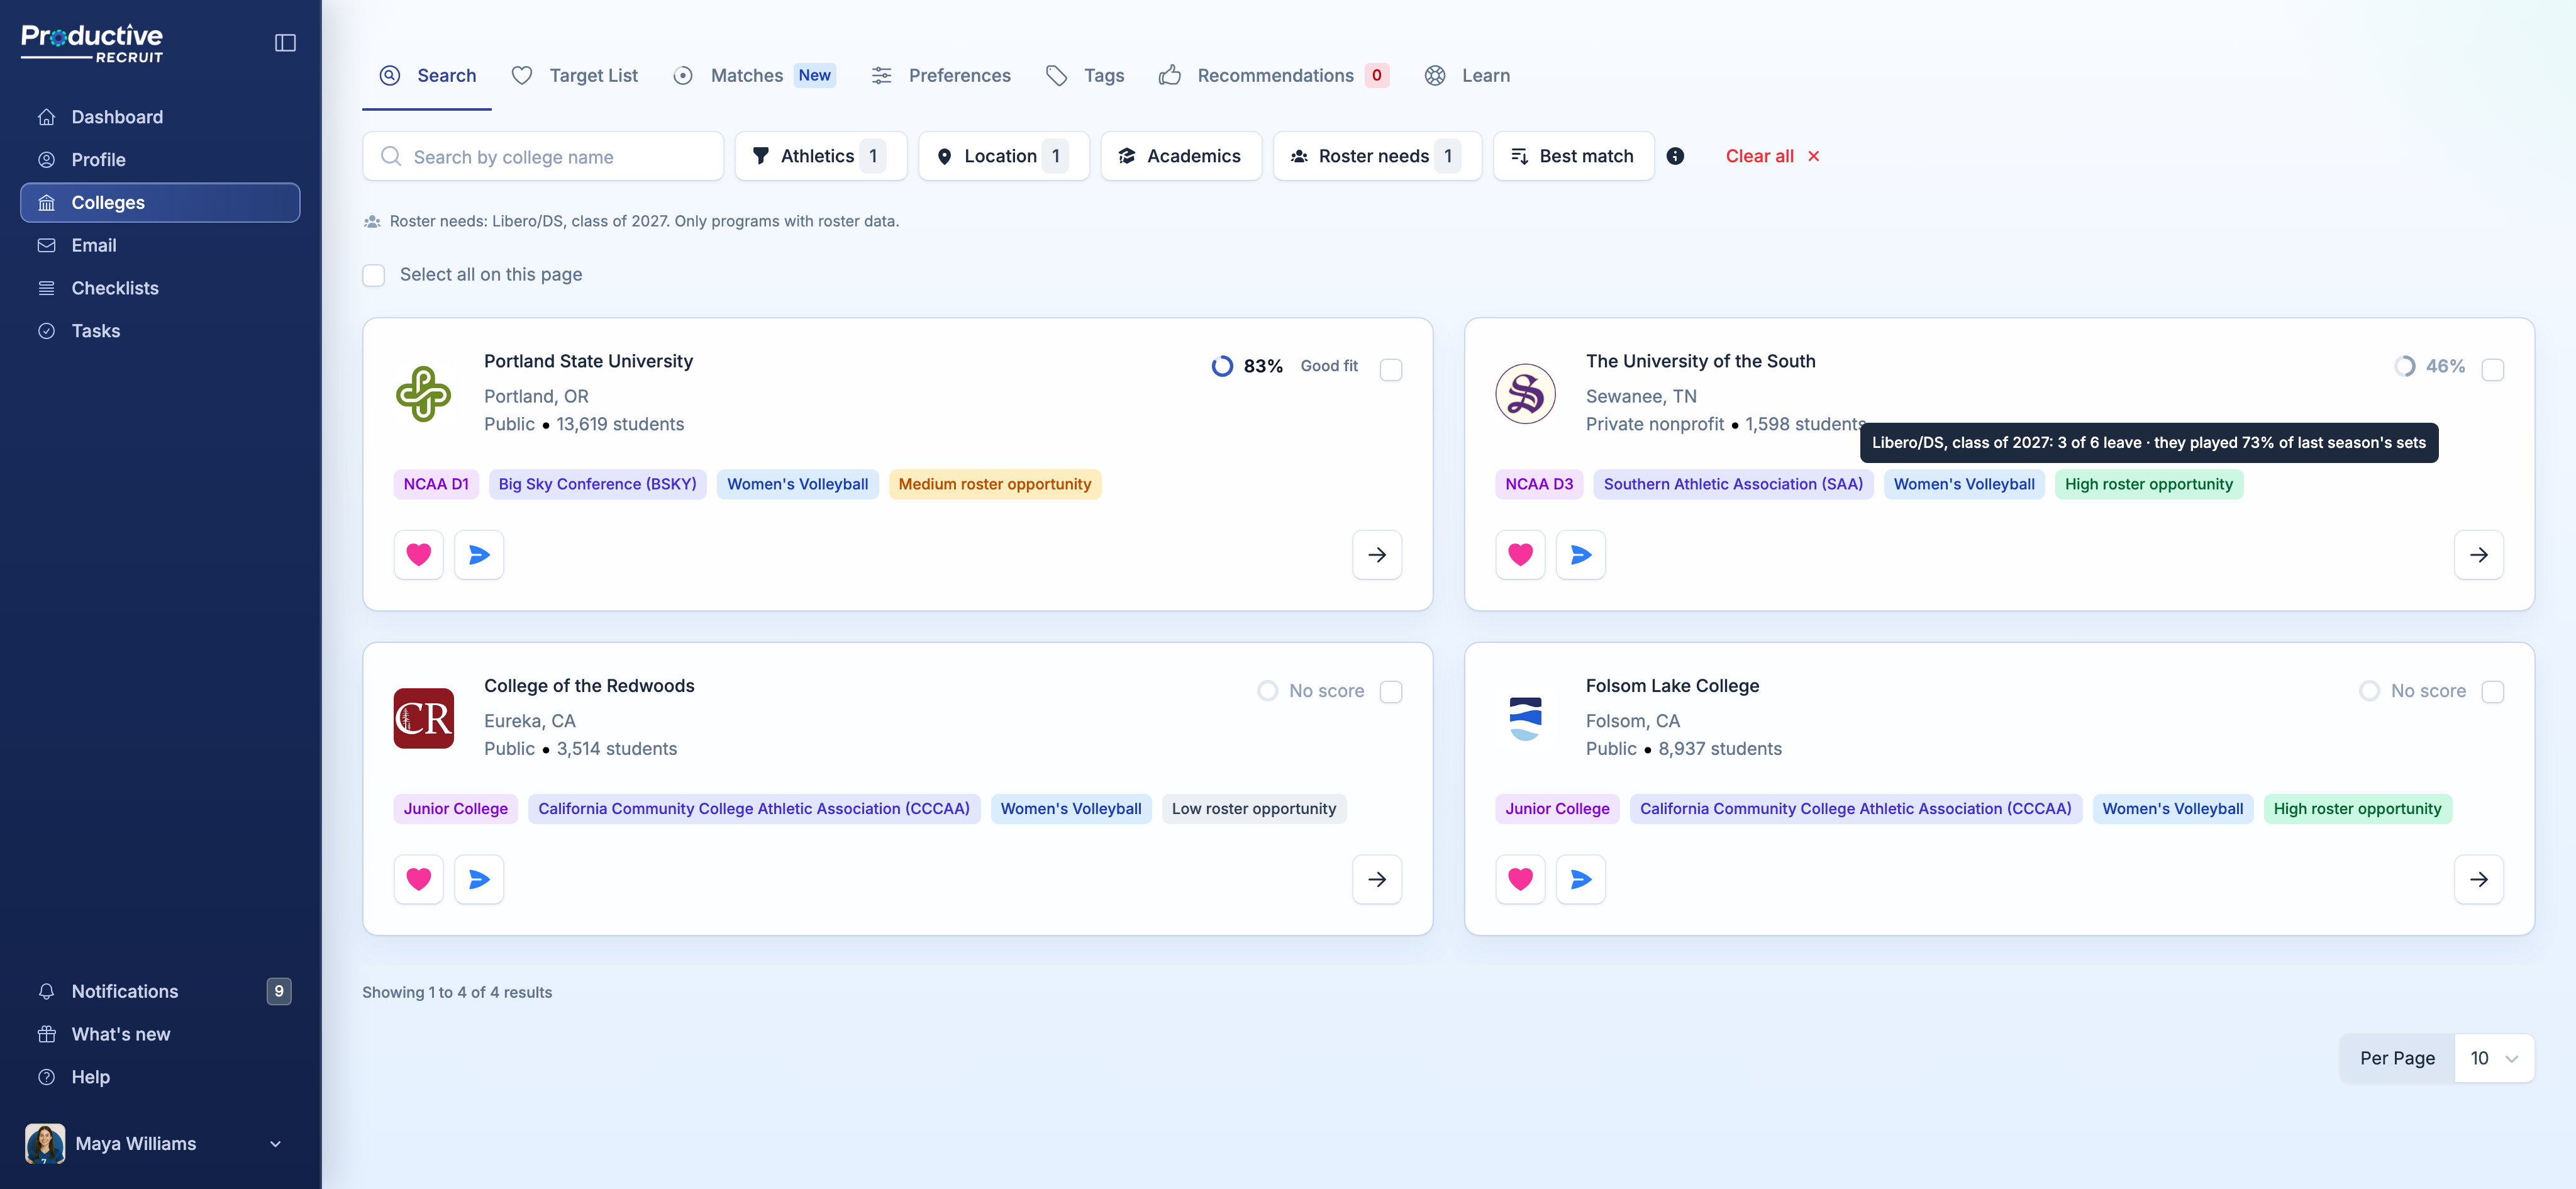Open the Location filter dropdown

1003,156
